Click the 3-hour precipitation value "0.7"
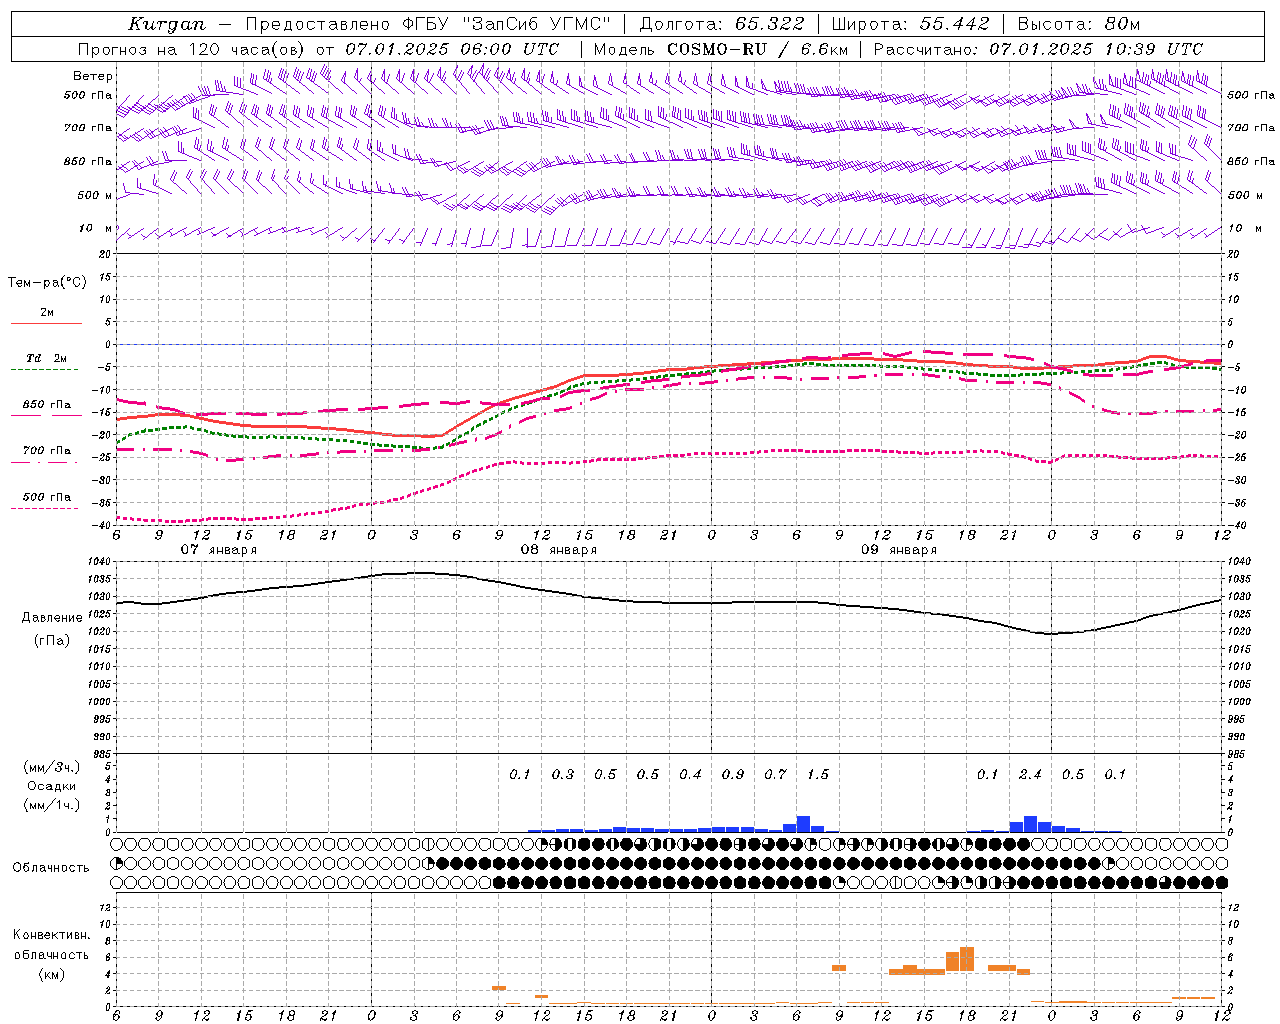This screenshot has height=1024, width=1280. [775, 774]
